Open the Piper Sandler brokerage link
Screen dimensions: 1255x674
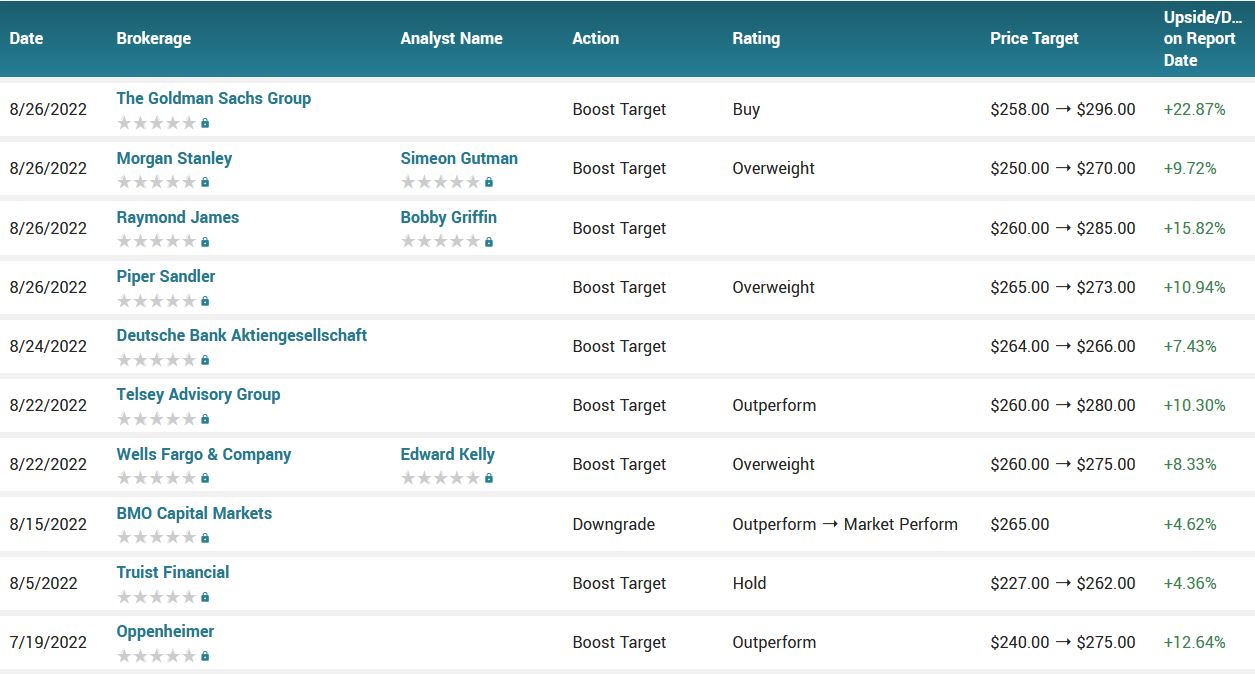166,276
